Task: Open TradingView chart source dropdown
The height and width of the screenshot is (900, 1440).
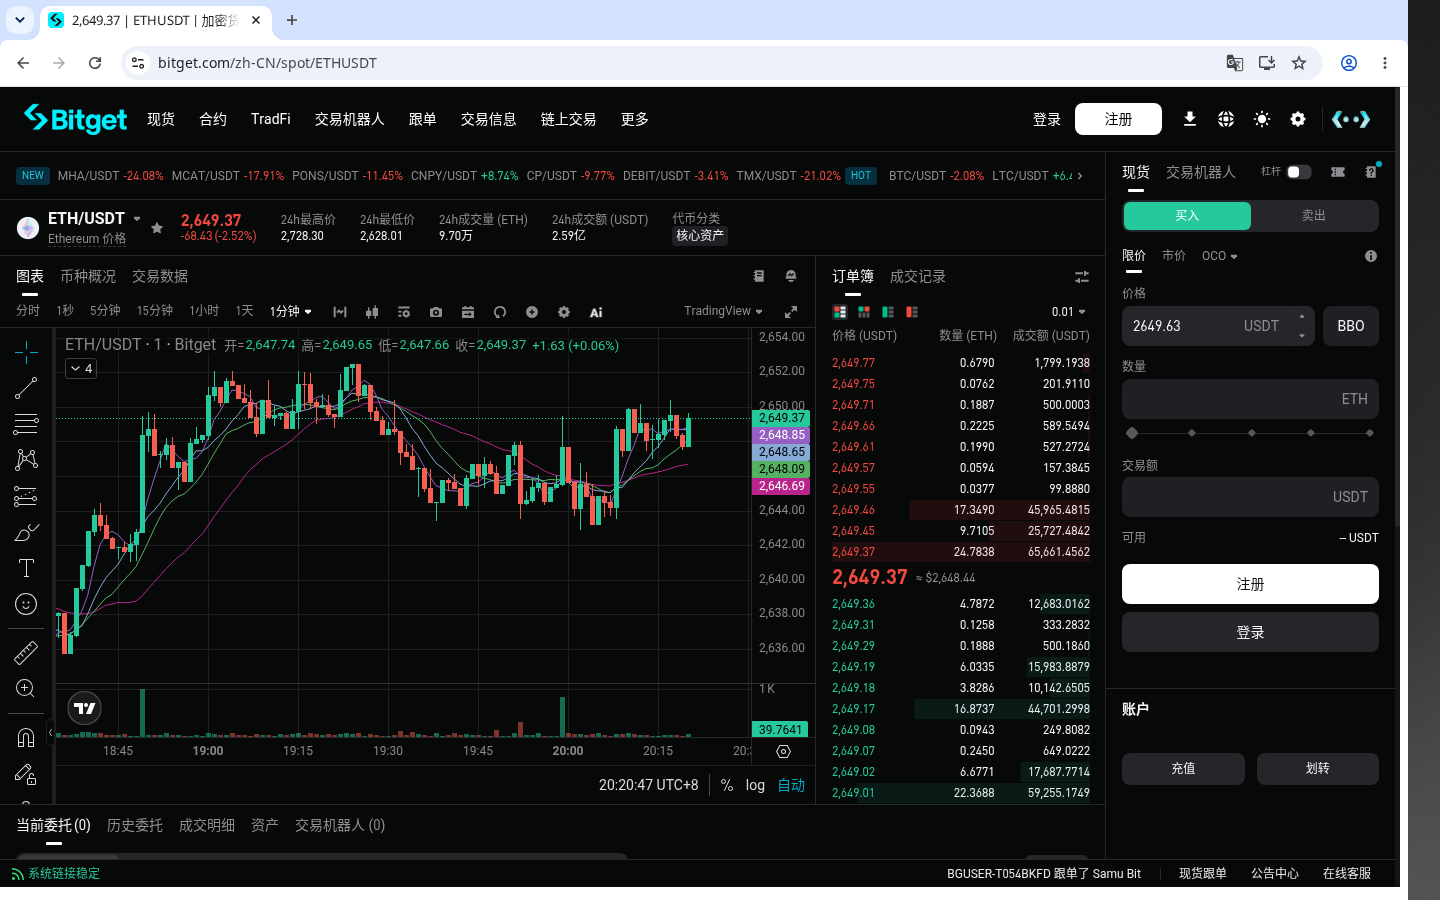Action: coord(723,311)
